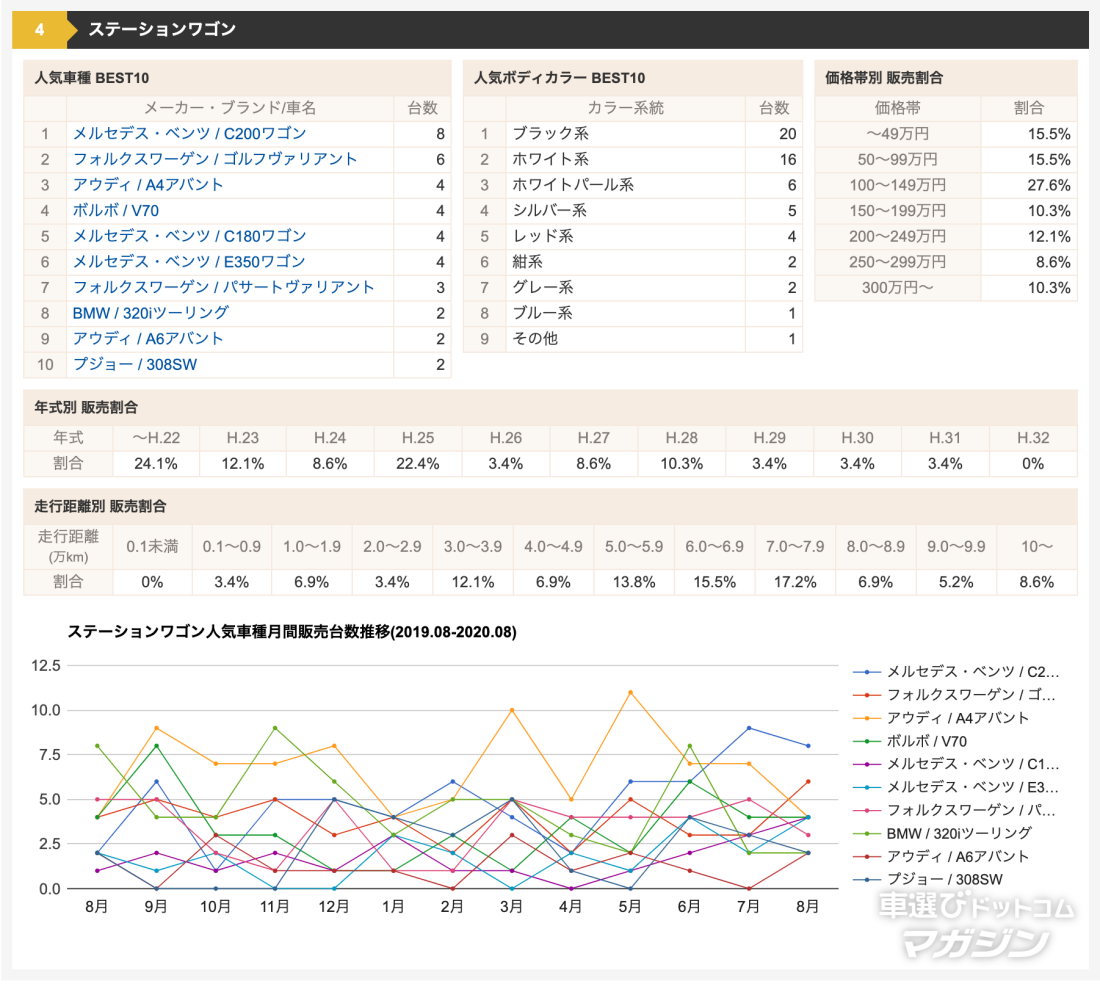The image size is (1100, 984).
Task: Click the yellow number 4 section badge
Action: [x=40, y=29]
